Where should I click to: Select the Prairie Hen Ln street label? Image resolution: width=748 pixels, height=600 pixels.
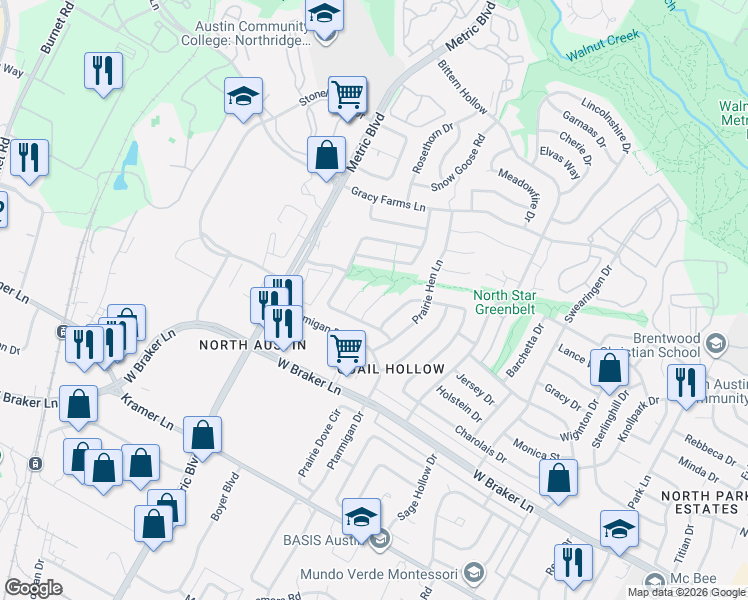click(x=428, y=292)
